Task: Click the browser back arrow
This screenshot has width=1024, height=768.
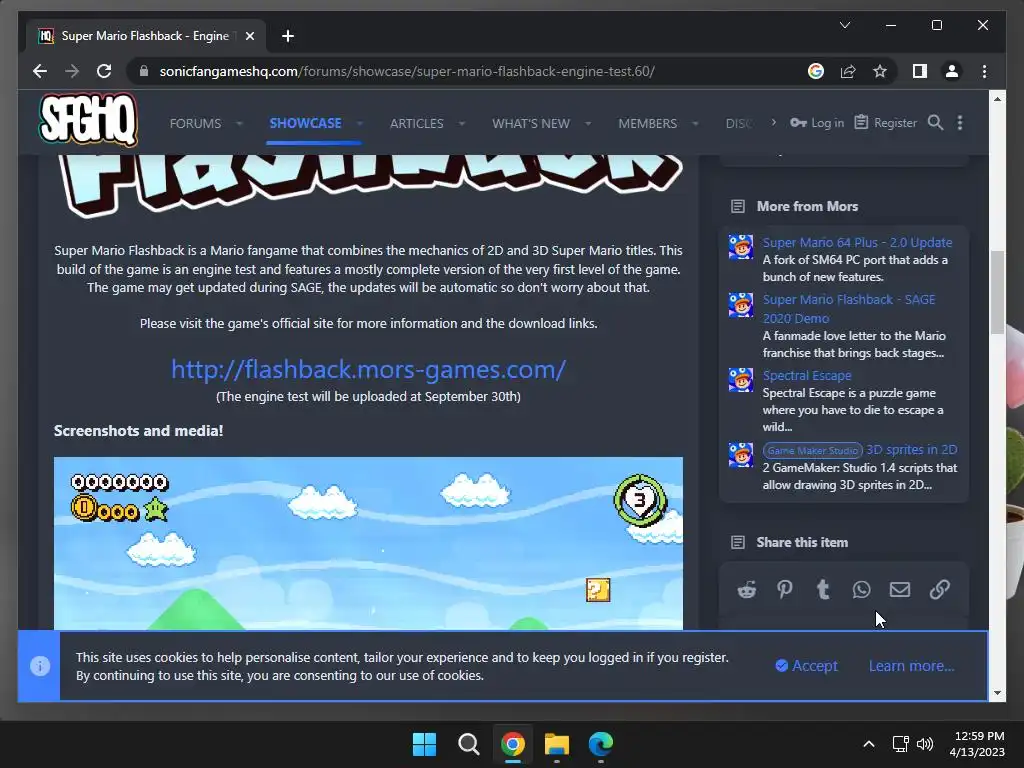Action: 40,71
